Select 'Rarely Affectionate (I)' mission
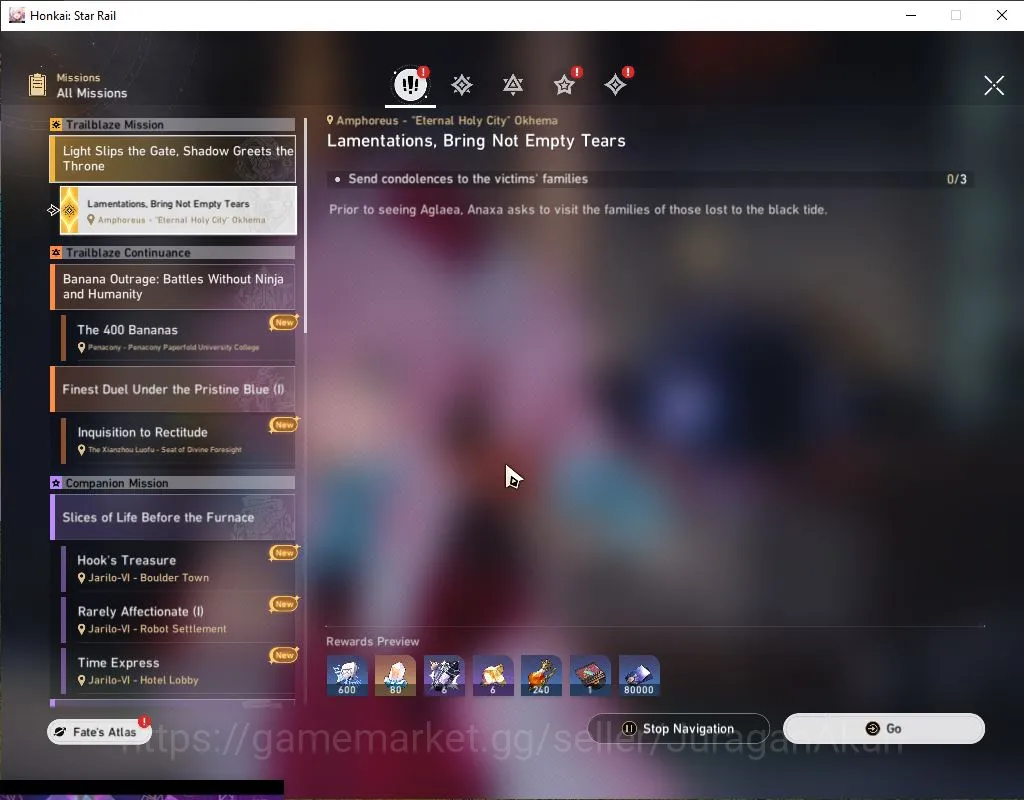The width and height of the screenshot is (1024, 800). 178,619
